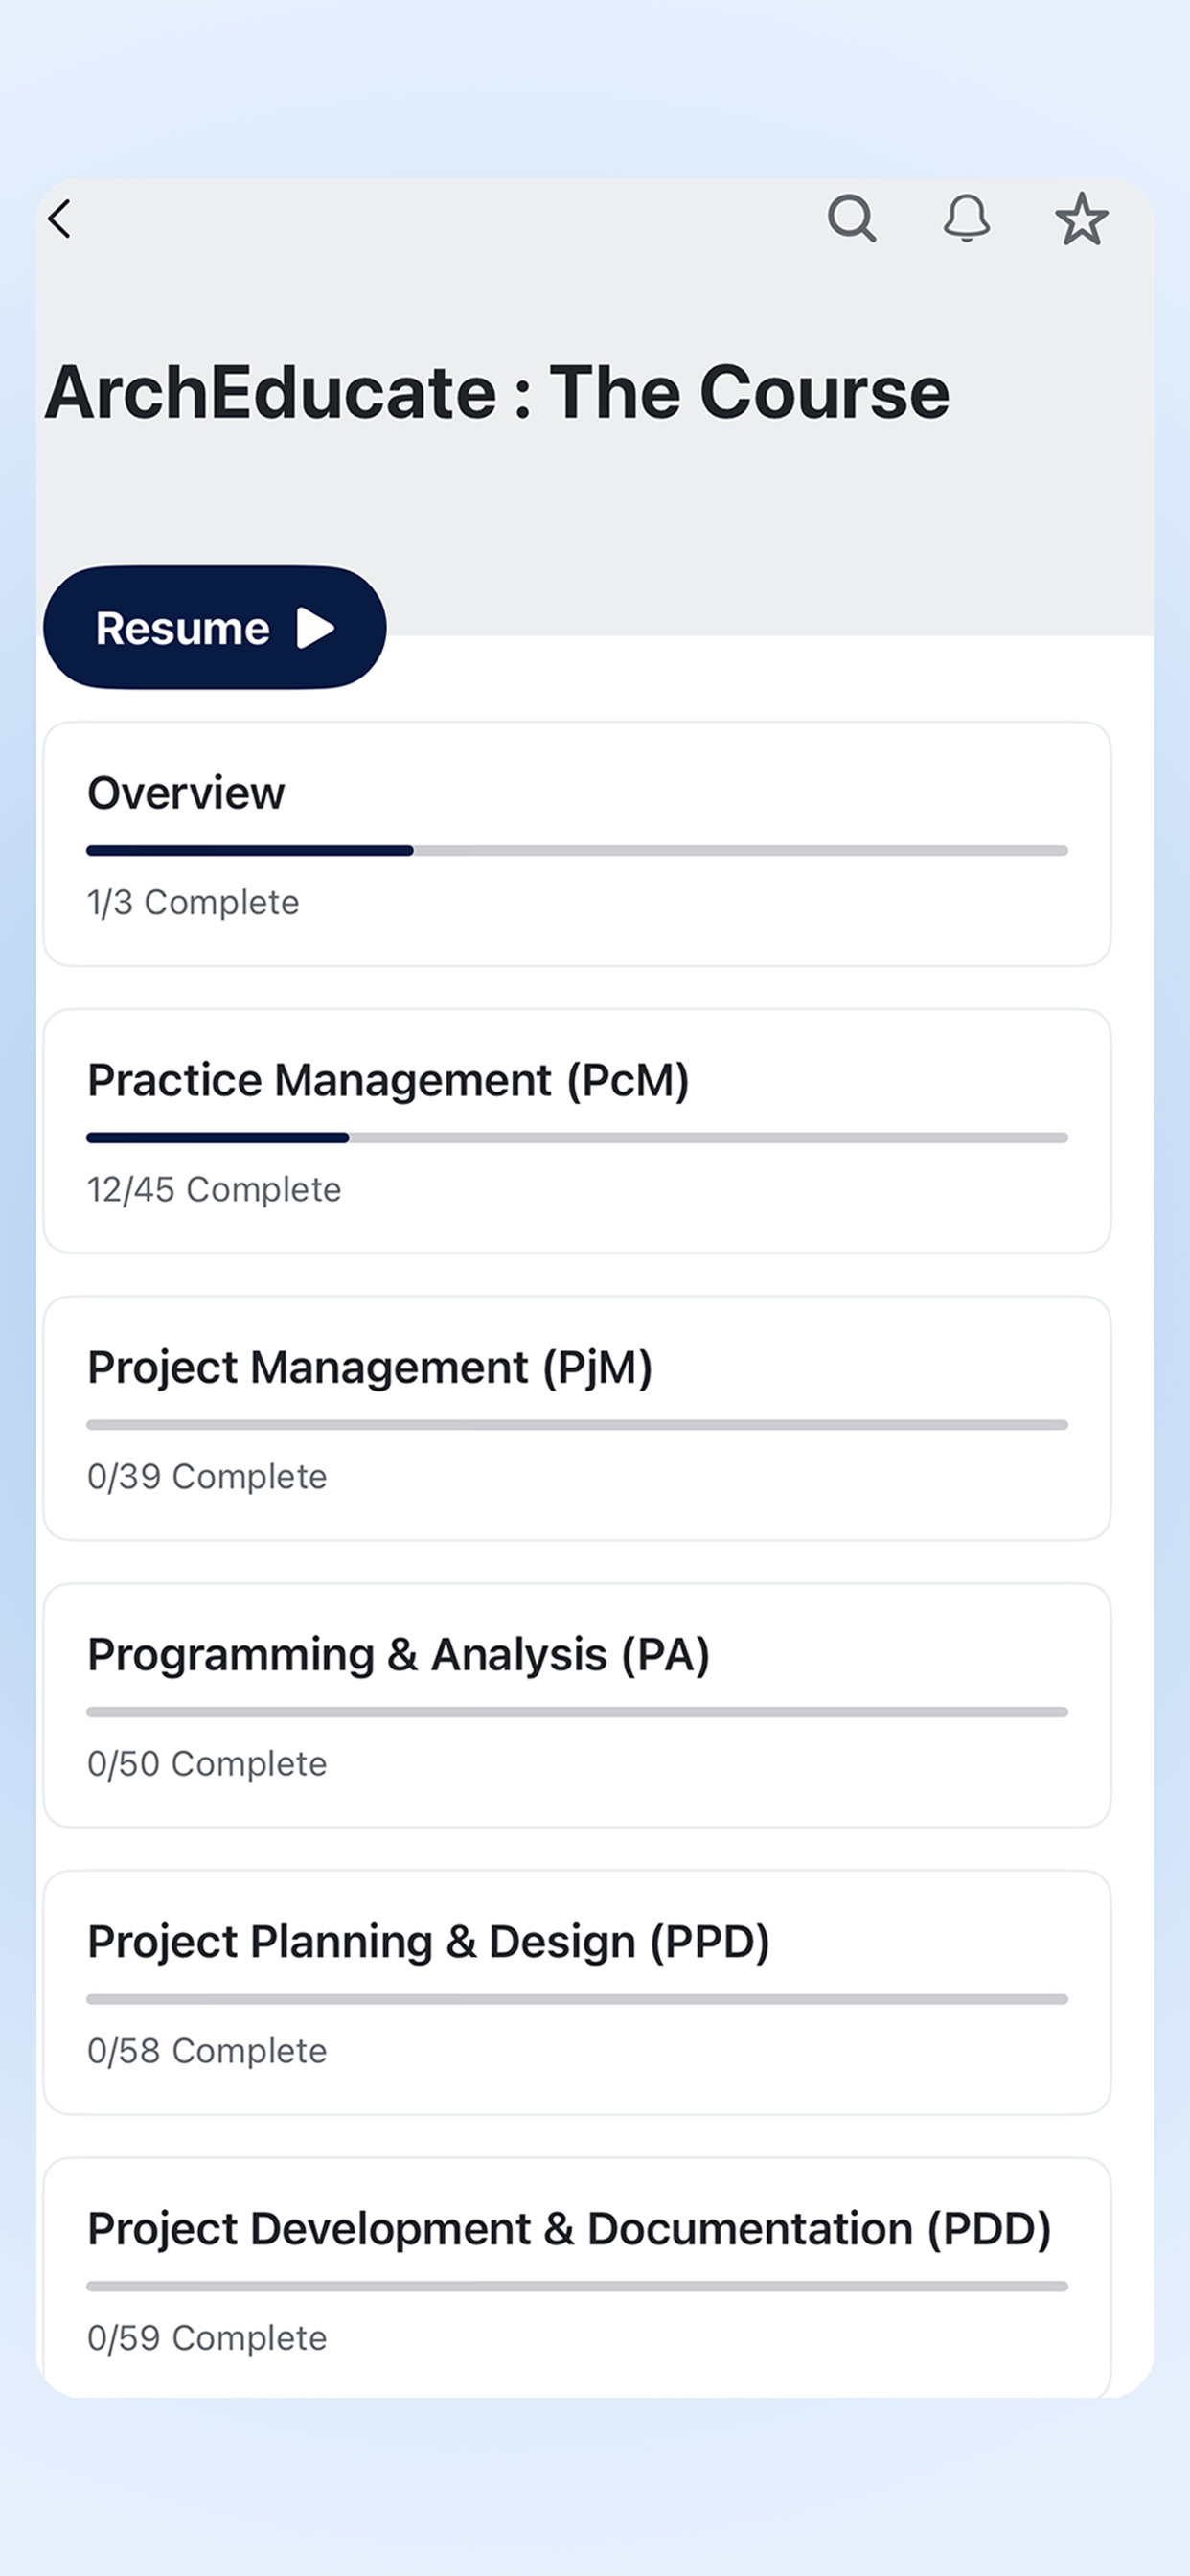Select Programming & Analysis (PA) title
This screenshot has height=2576, width=1190.
pyautogui.click(x=399, y=1655)
